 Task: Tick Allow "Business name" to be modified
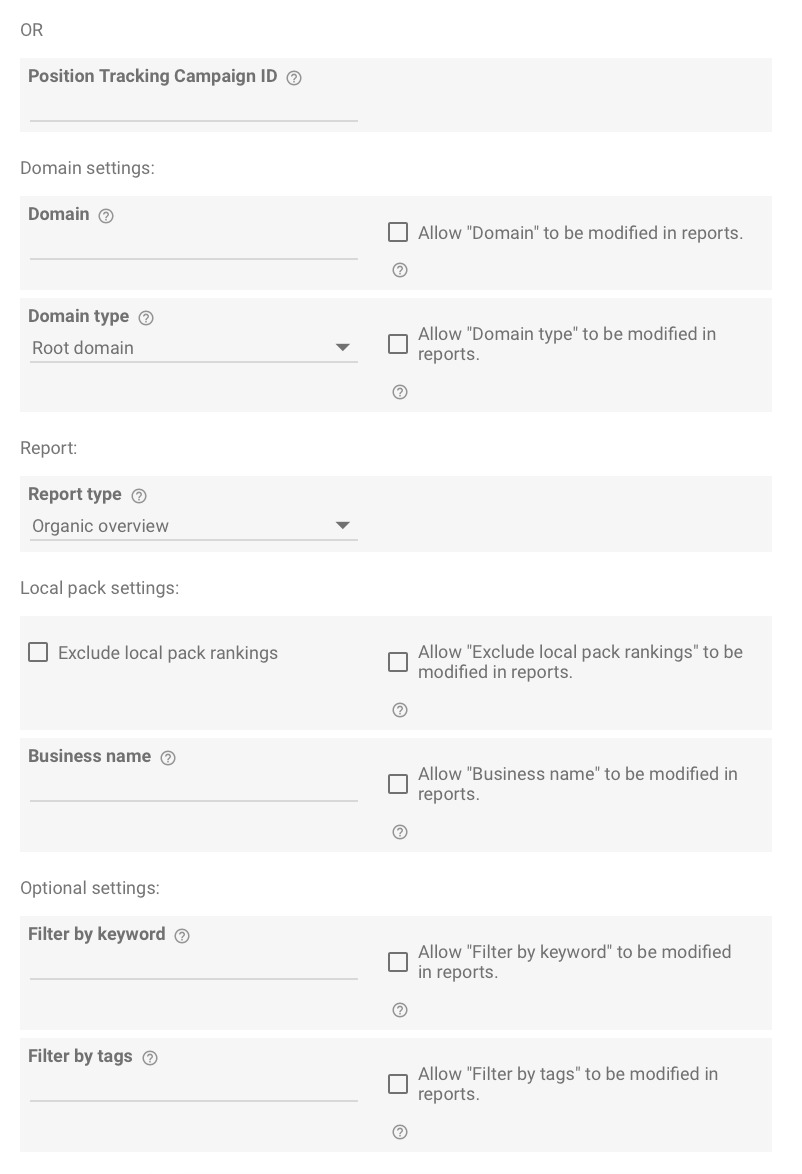pos(398,784)
